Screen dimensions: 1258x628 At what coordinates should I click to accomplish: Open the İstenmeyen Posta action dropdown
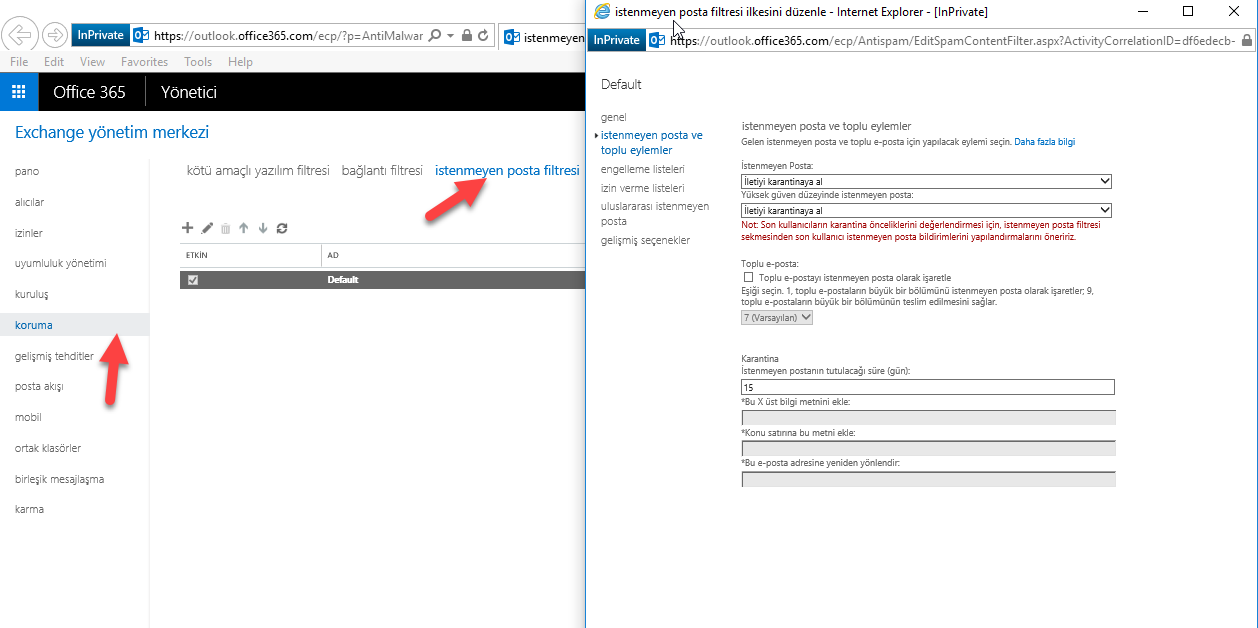point(927,181)
